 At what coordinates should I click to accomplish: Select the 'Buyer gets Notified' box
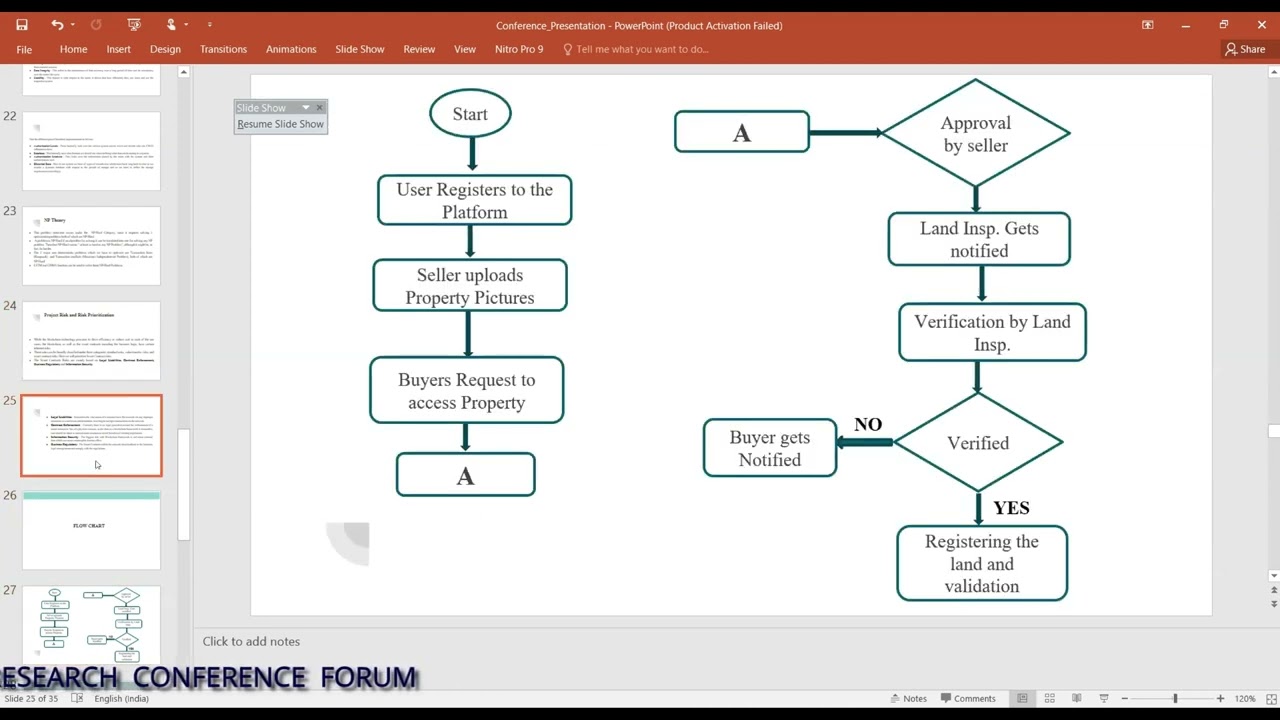[770, 448]
